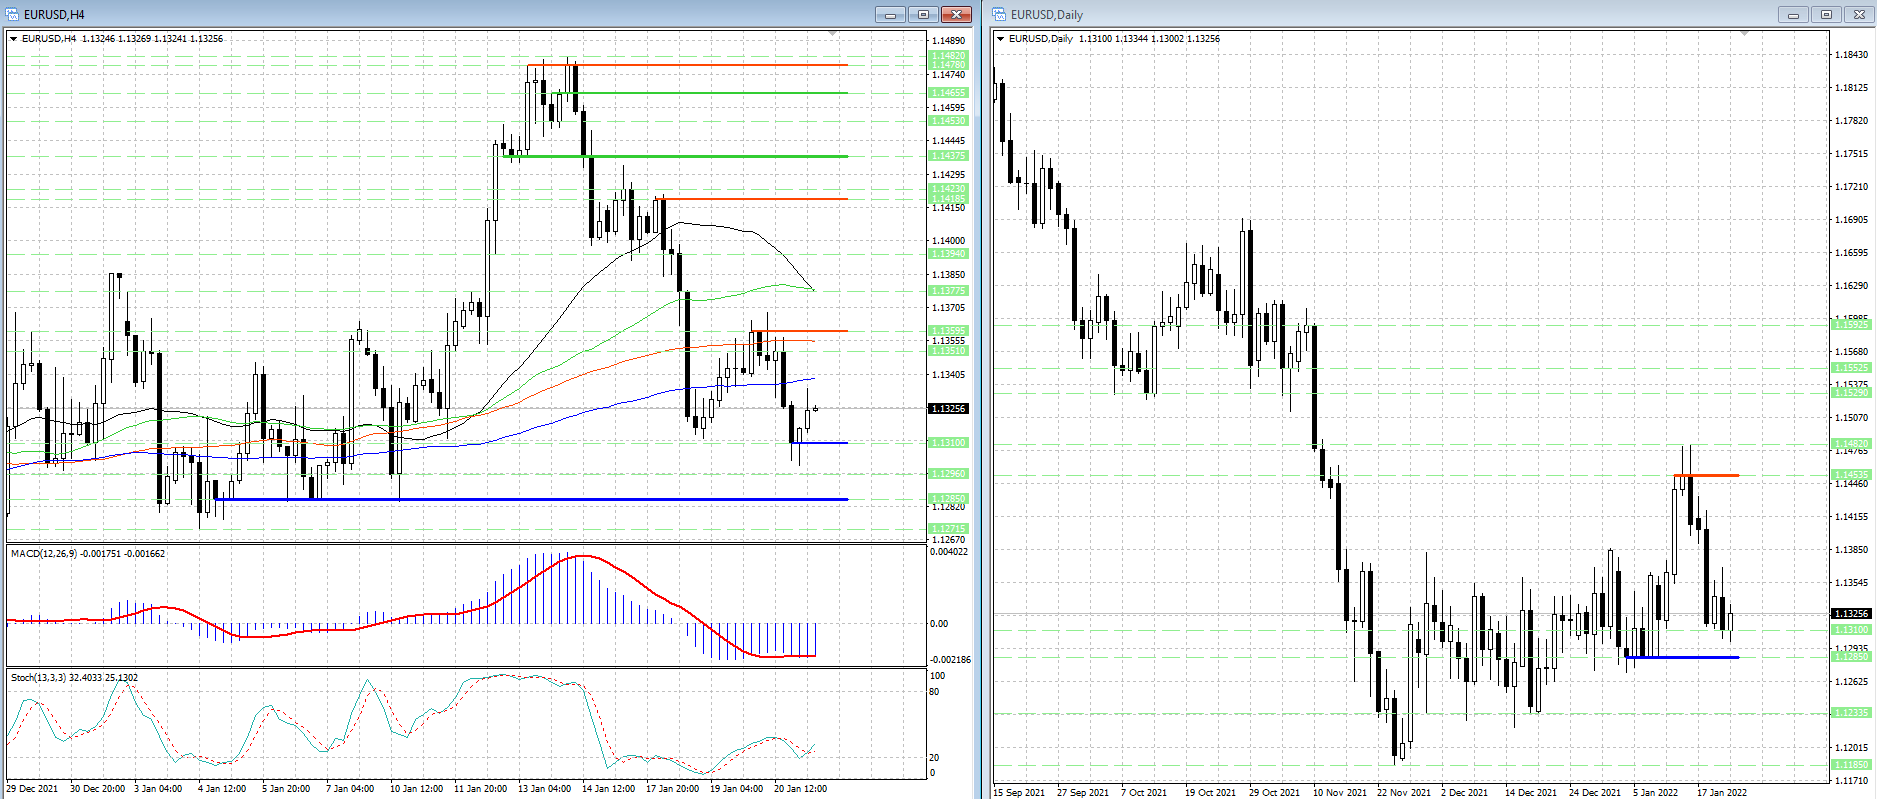Click the EURUSD,Daily window chart icon
Image resolution: width=1877 pixels, height=799 pixels.
(x=999, y=14)
